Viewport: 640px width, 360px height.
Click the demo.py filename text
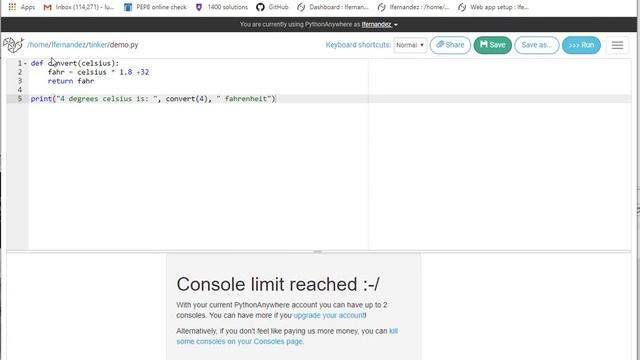click(x=124, y=45)
